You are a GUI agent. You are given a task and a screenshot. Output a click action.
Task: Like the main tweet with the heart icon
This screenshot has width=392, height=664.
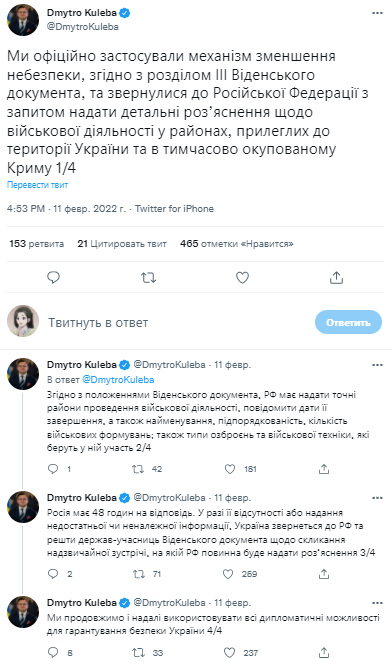242,278
